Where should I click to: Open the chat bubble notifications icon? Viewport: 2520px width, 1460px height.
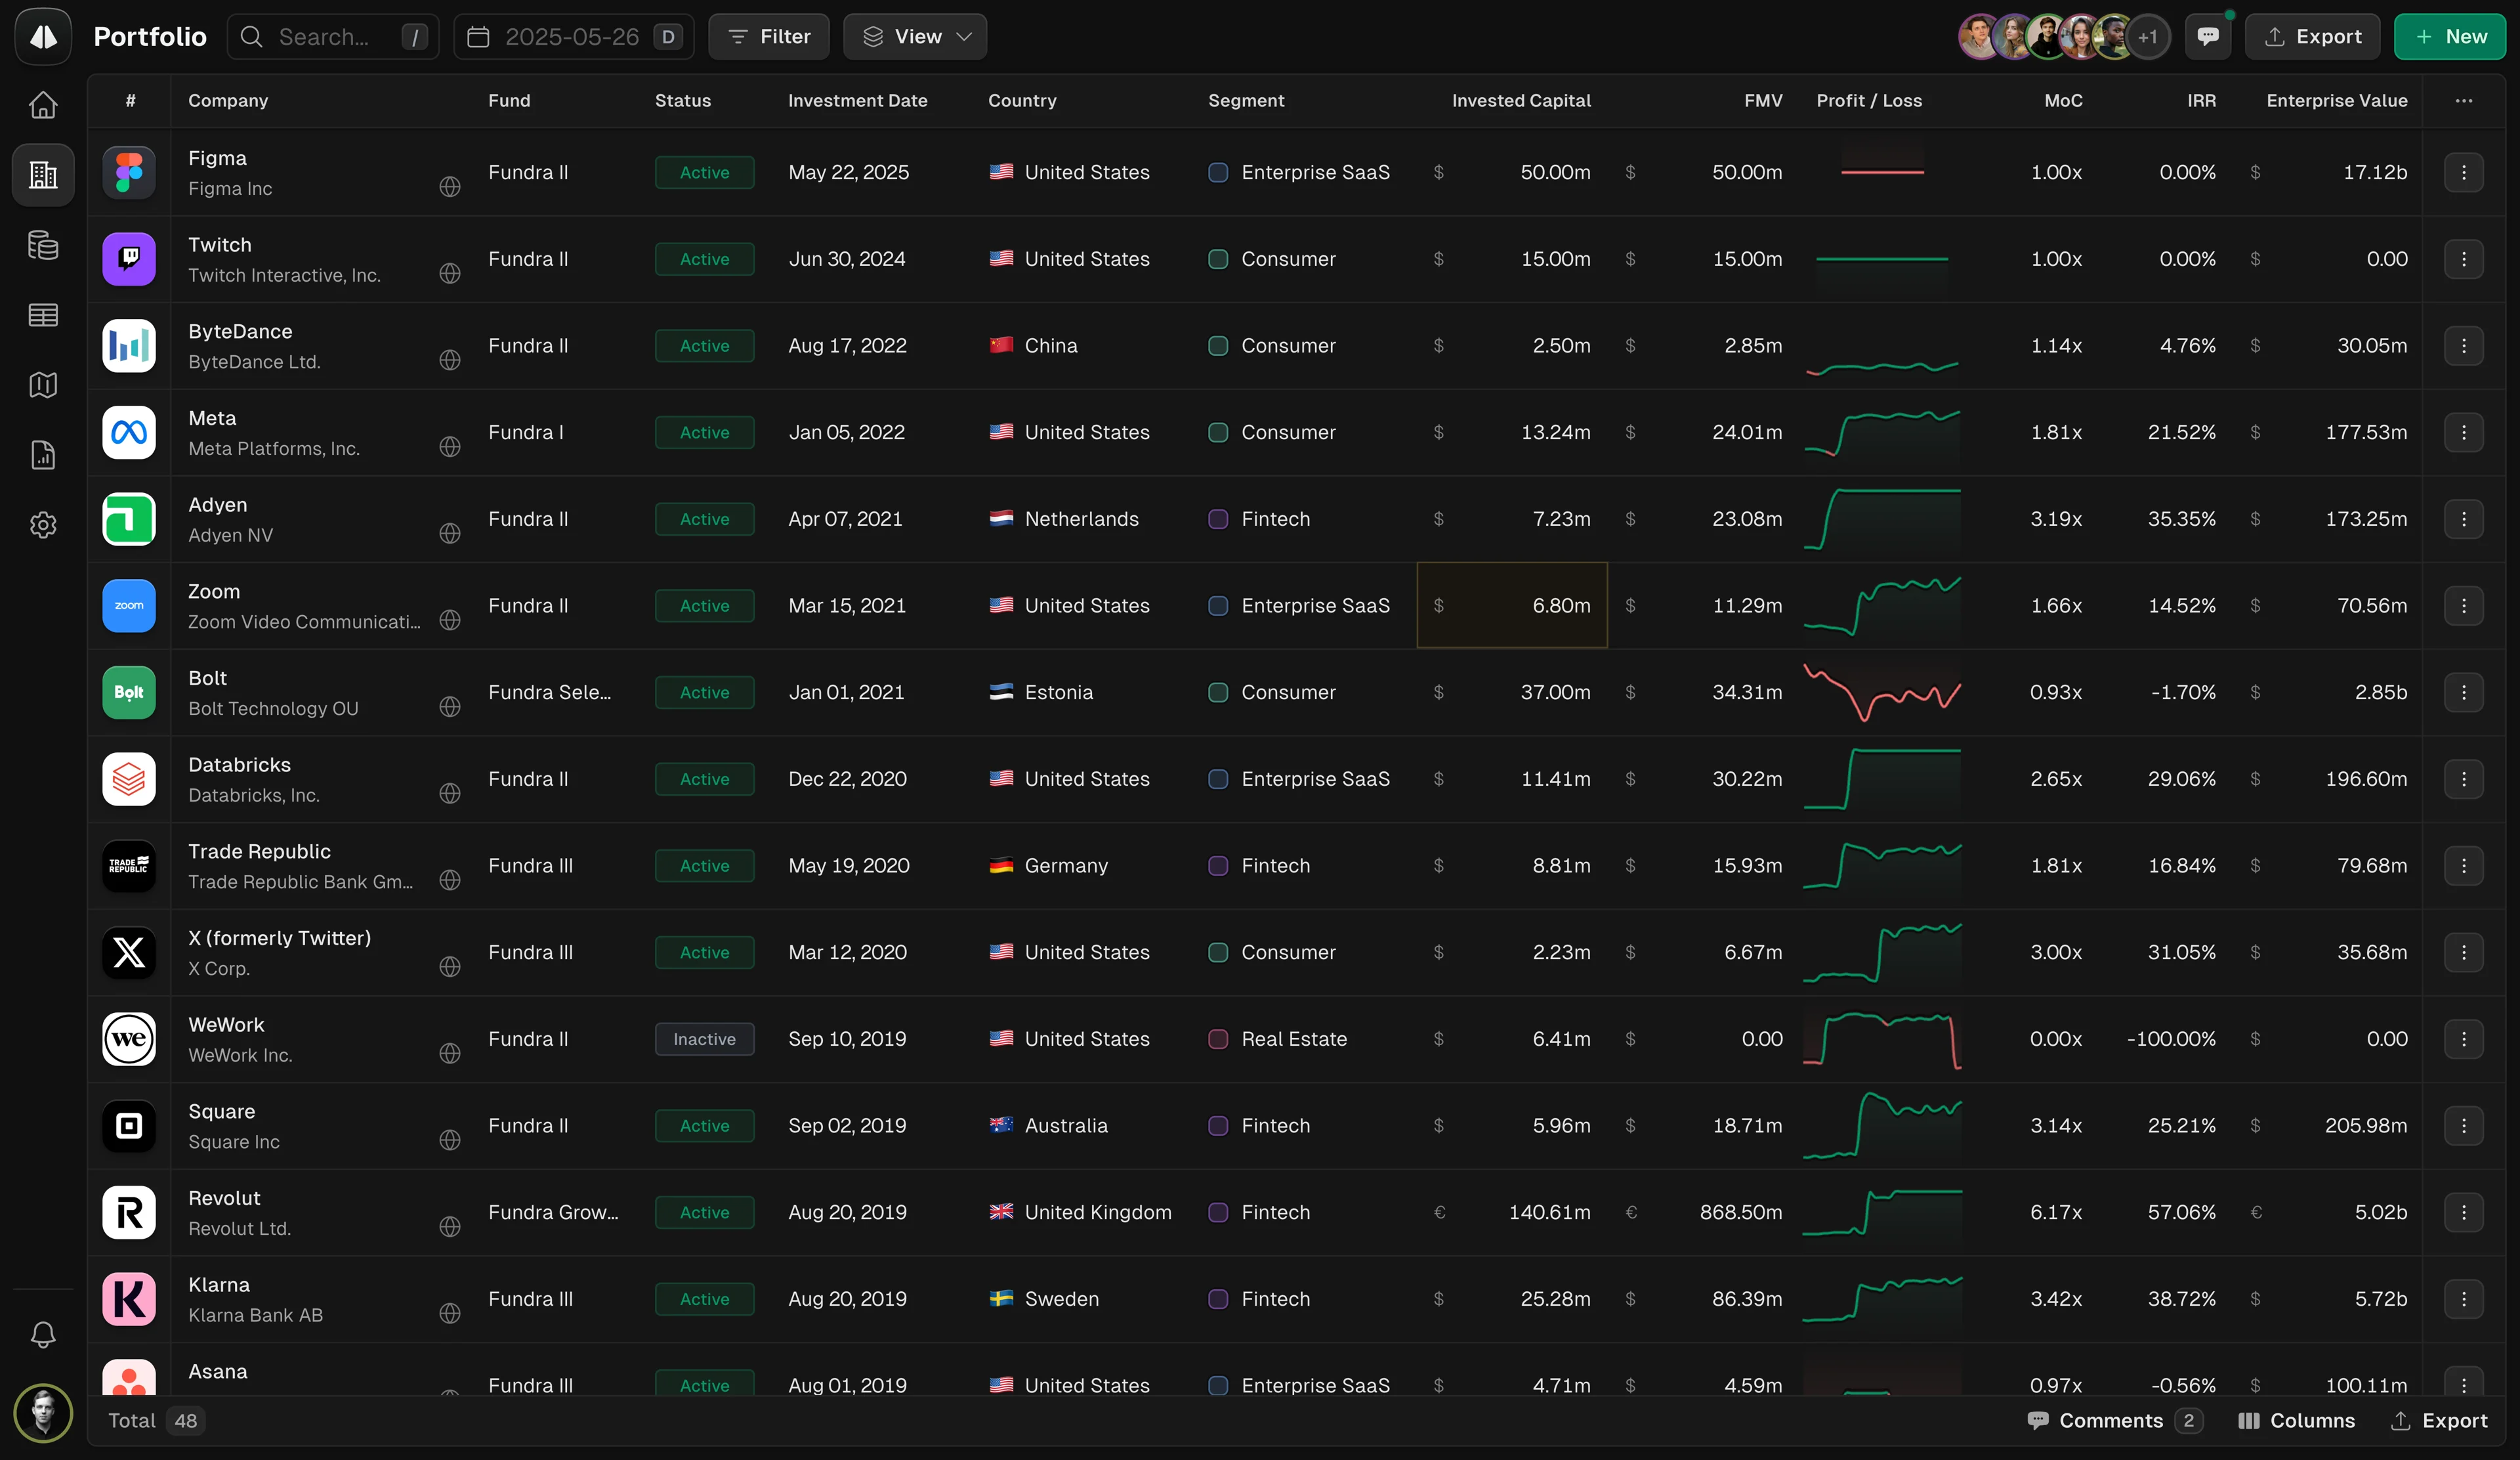tap(2209, 36)
